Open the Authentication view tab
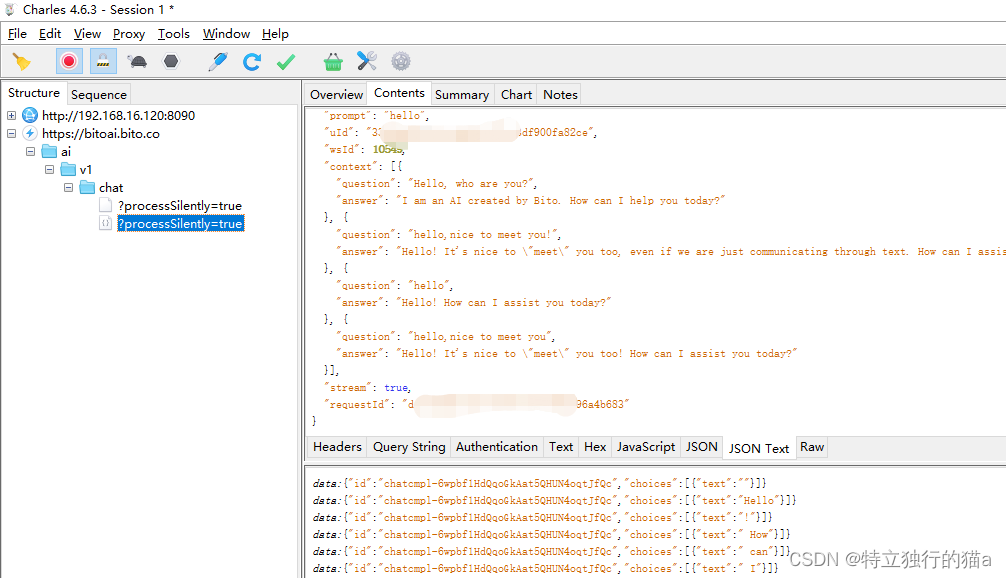Image resolution: width=1006 pixels, height=578 pixels. tap(497, 447)
